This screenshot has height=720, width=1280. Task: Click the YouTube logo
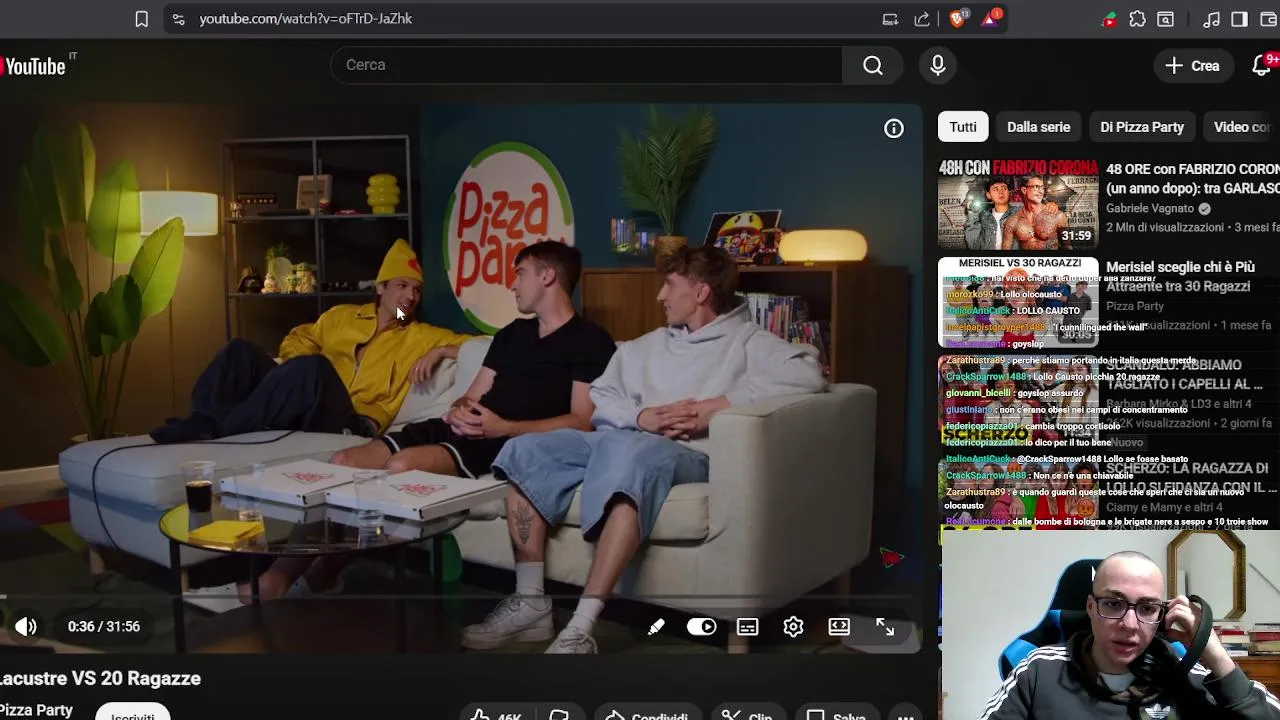coord(34,66)
